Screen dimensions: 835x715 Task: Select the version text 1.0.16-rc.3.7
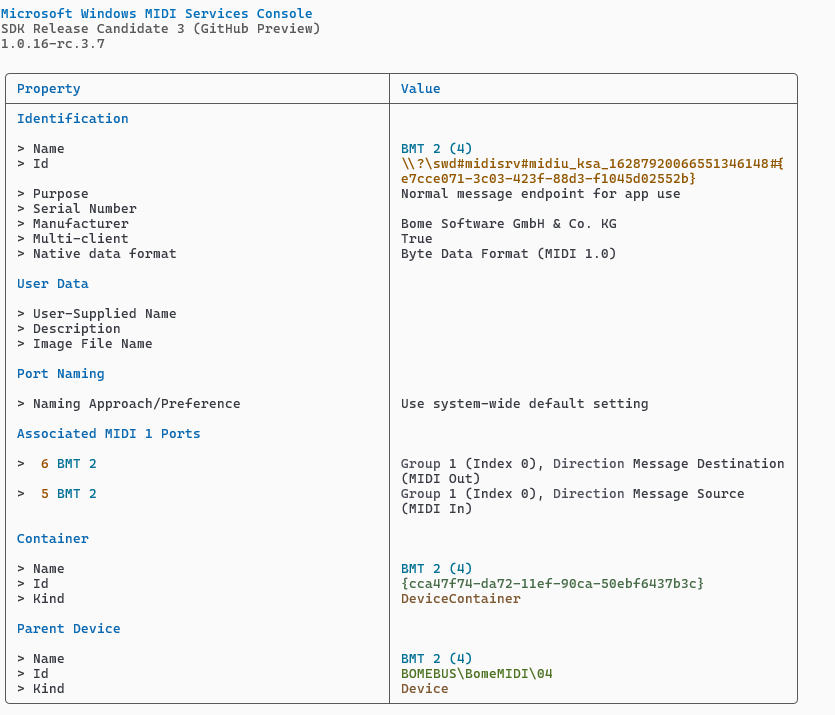[56, 44]
